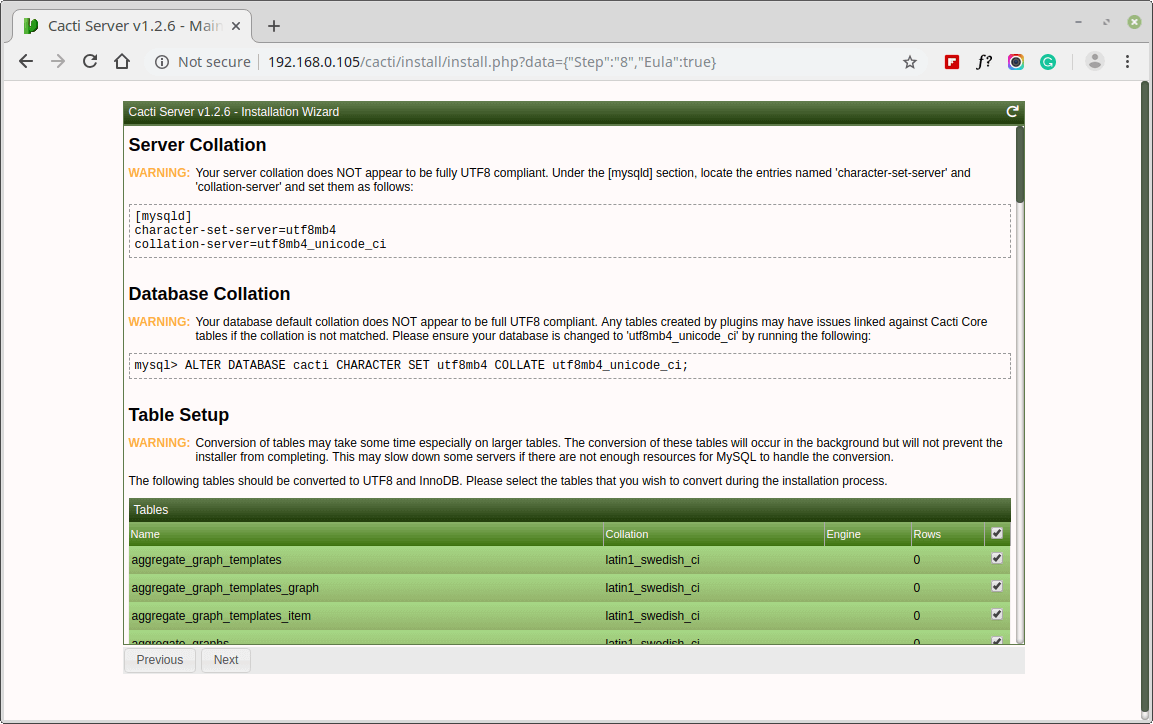Click the character-set-server=utf8mb4 line
This screenshot has height=724, width=1153.
click(235, 230)
